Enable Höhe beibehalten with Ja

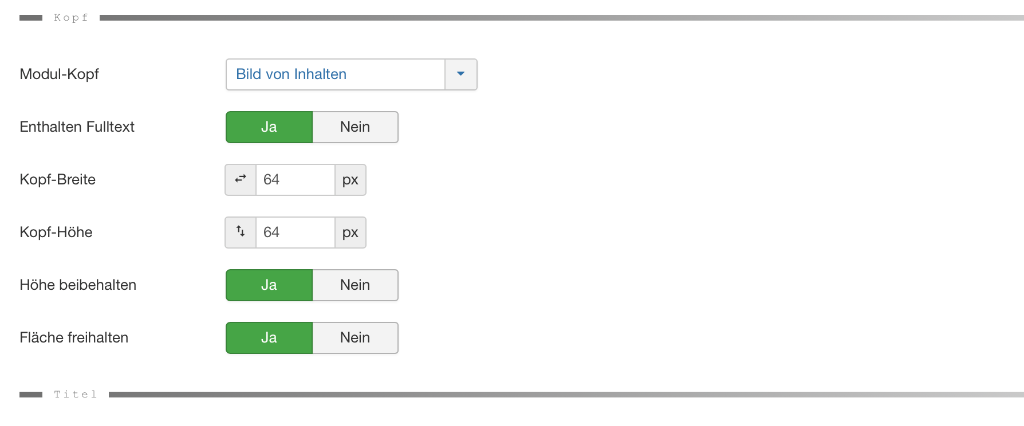click(x=269, y=285)
